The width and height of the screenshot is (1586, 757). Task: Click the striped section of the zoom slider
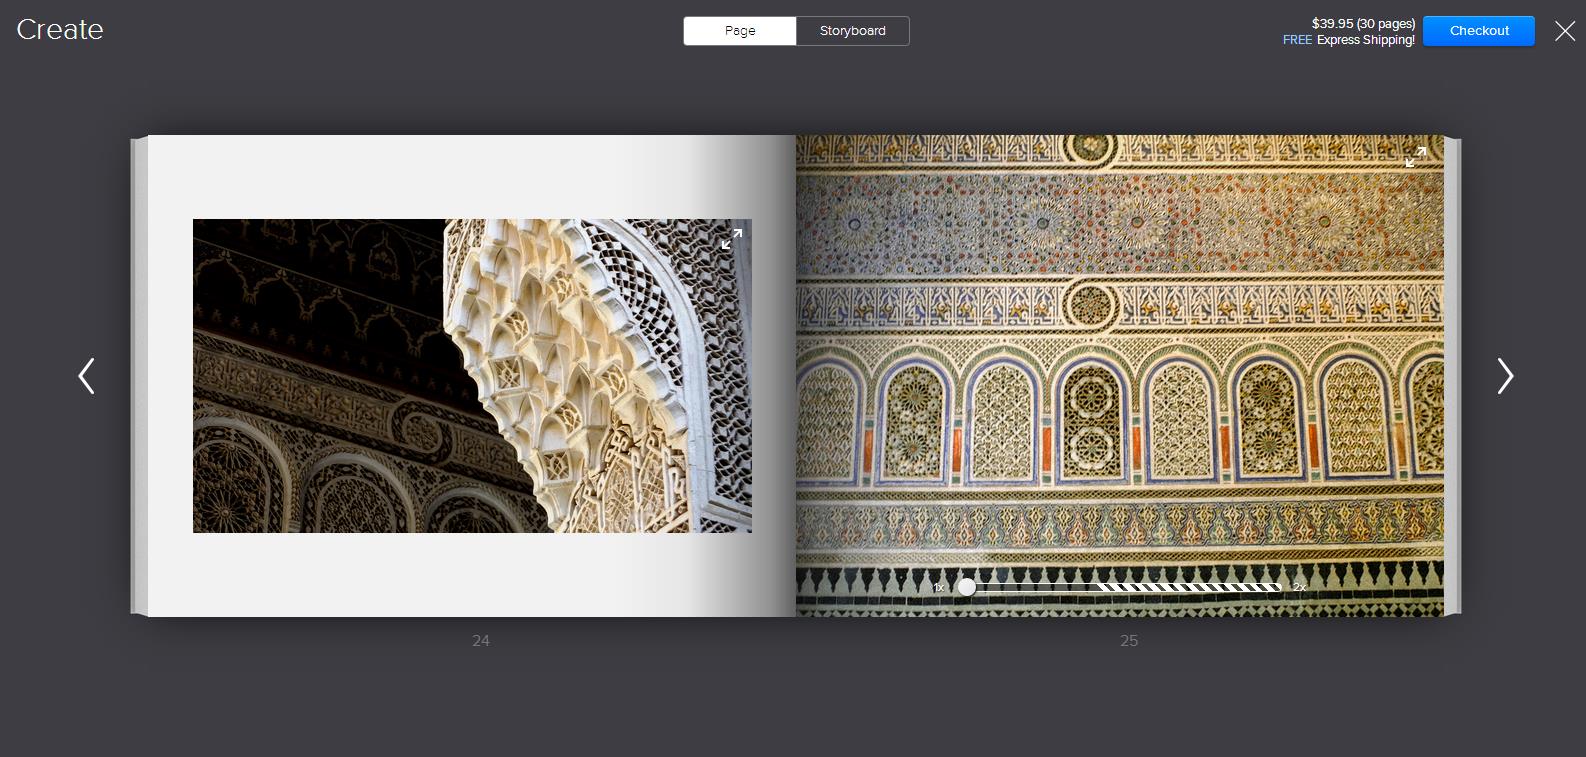coord(1190,587)
